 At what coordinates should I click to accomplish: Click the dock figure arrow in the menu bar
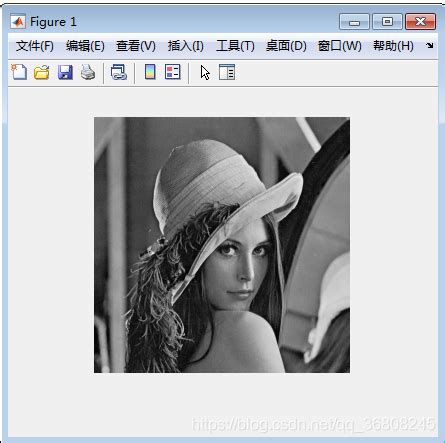[430, 45]
